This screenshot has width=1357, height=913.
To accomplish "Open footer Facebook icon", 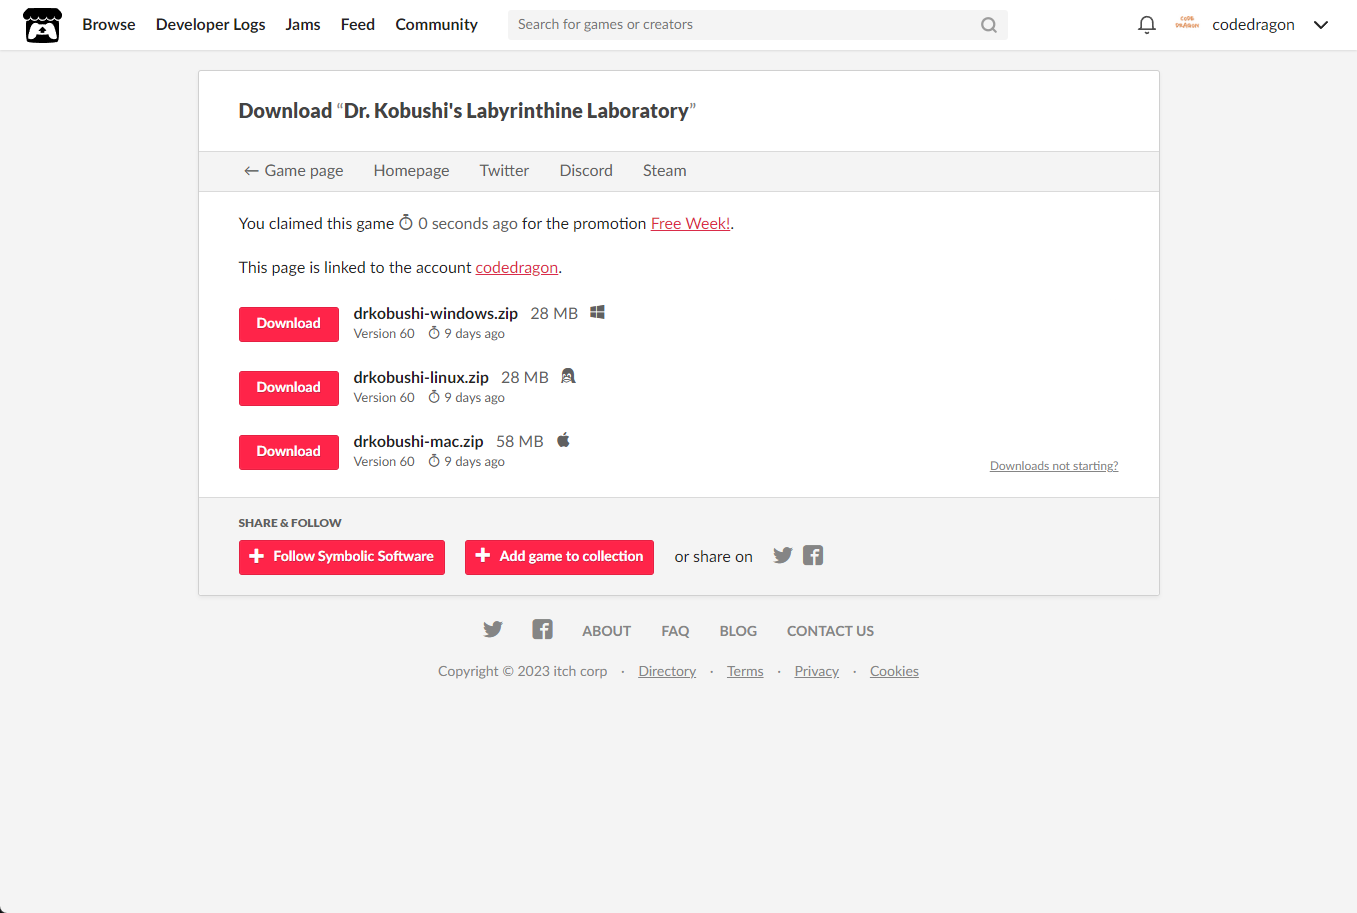I will pyautogui.click(x=542, y=629).
